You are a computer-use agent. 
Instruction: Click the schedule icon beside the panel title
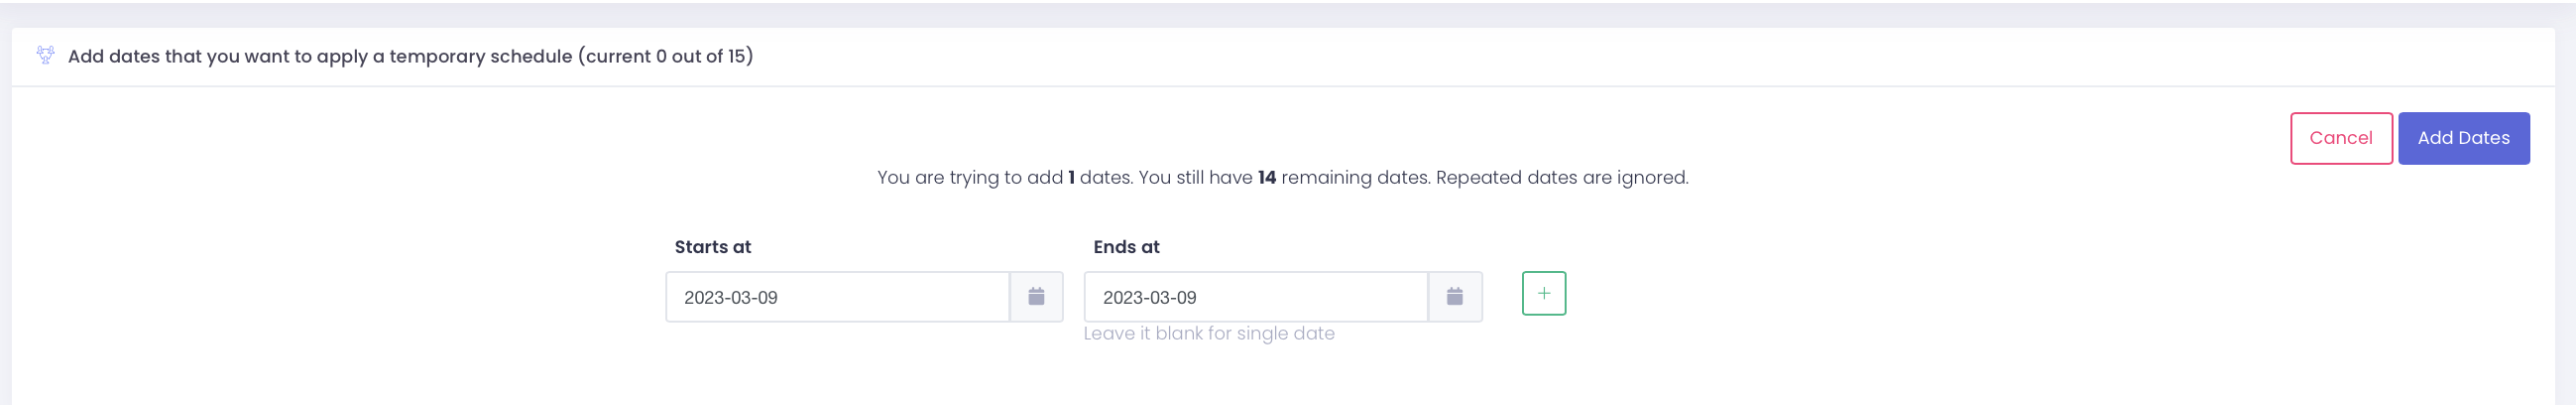coord(45,55)
